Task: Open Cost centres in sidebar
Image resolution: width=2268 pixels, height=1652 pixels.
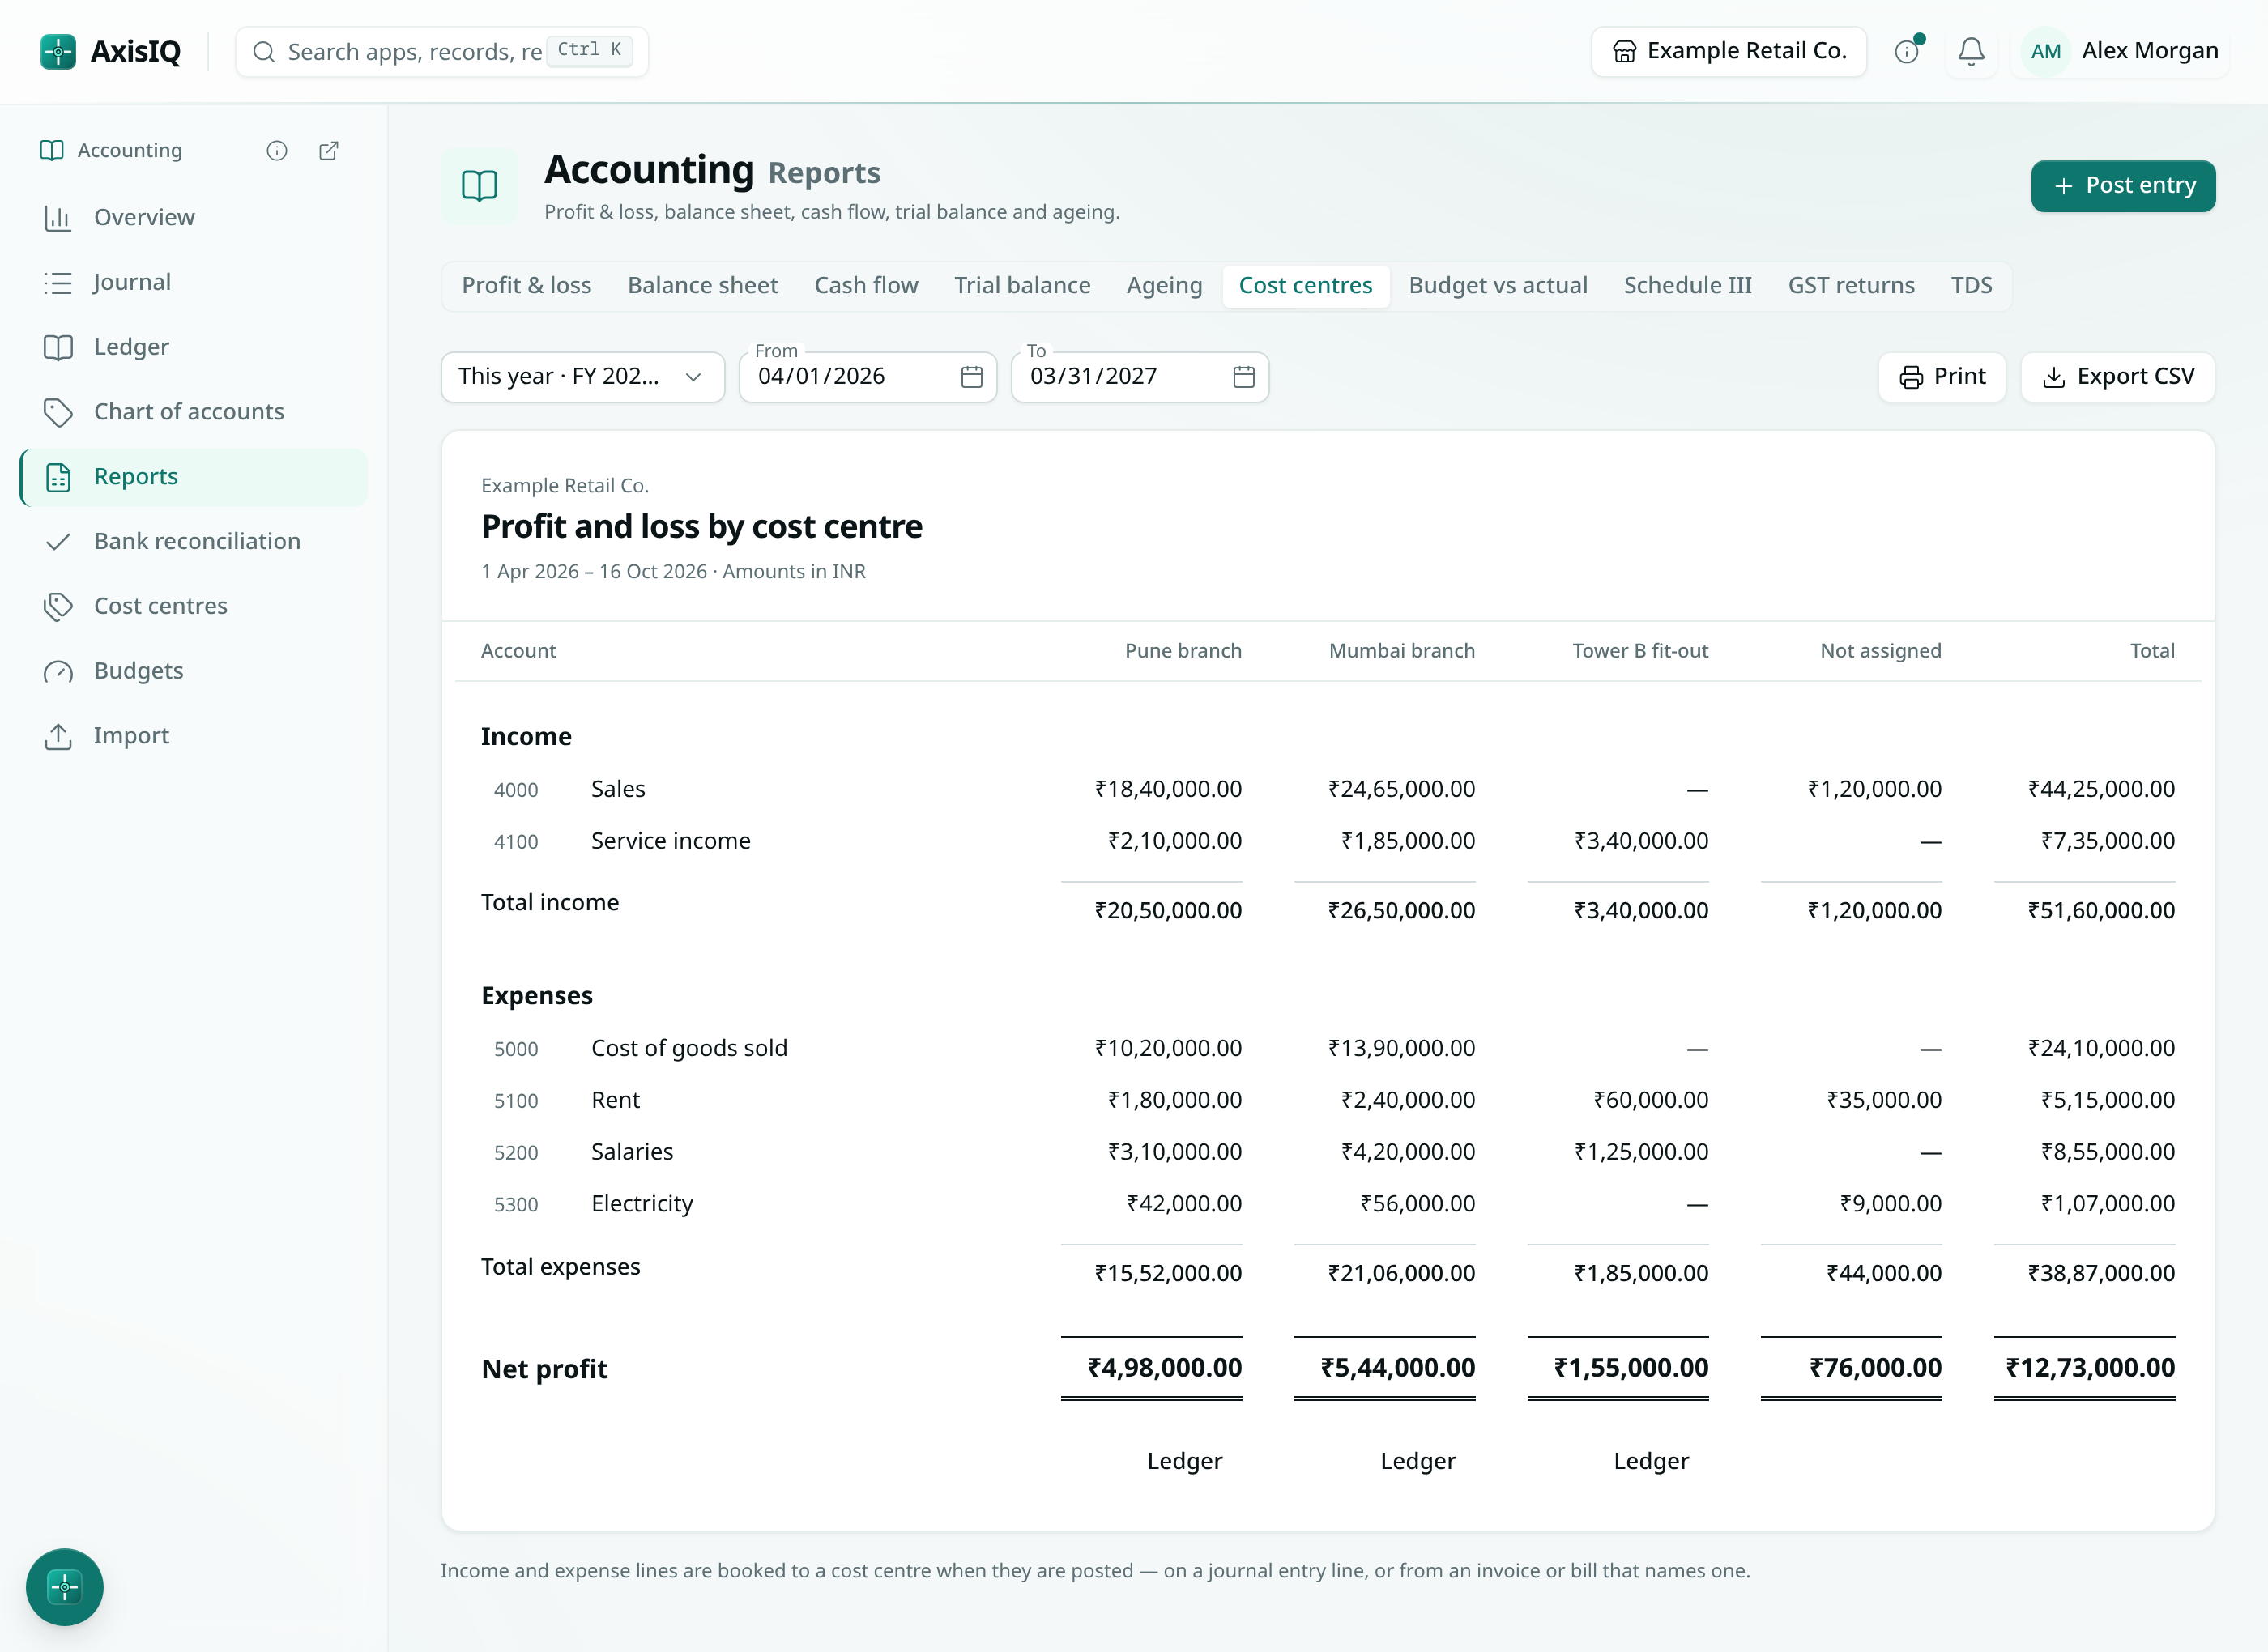Action: (x=194, y=606)
